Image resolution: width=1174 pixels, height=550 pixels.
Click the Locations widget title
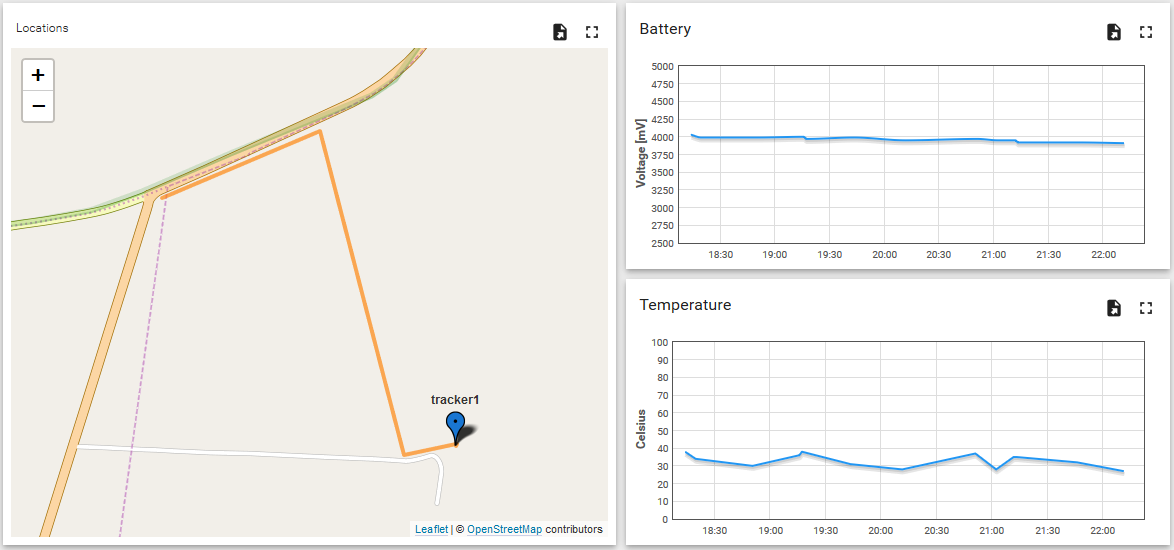[x=42, y=28]
